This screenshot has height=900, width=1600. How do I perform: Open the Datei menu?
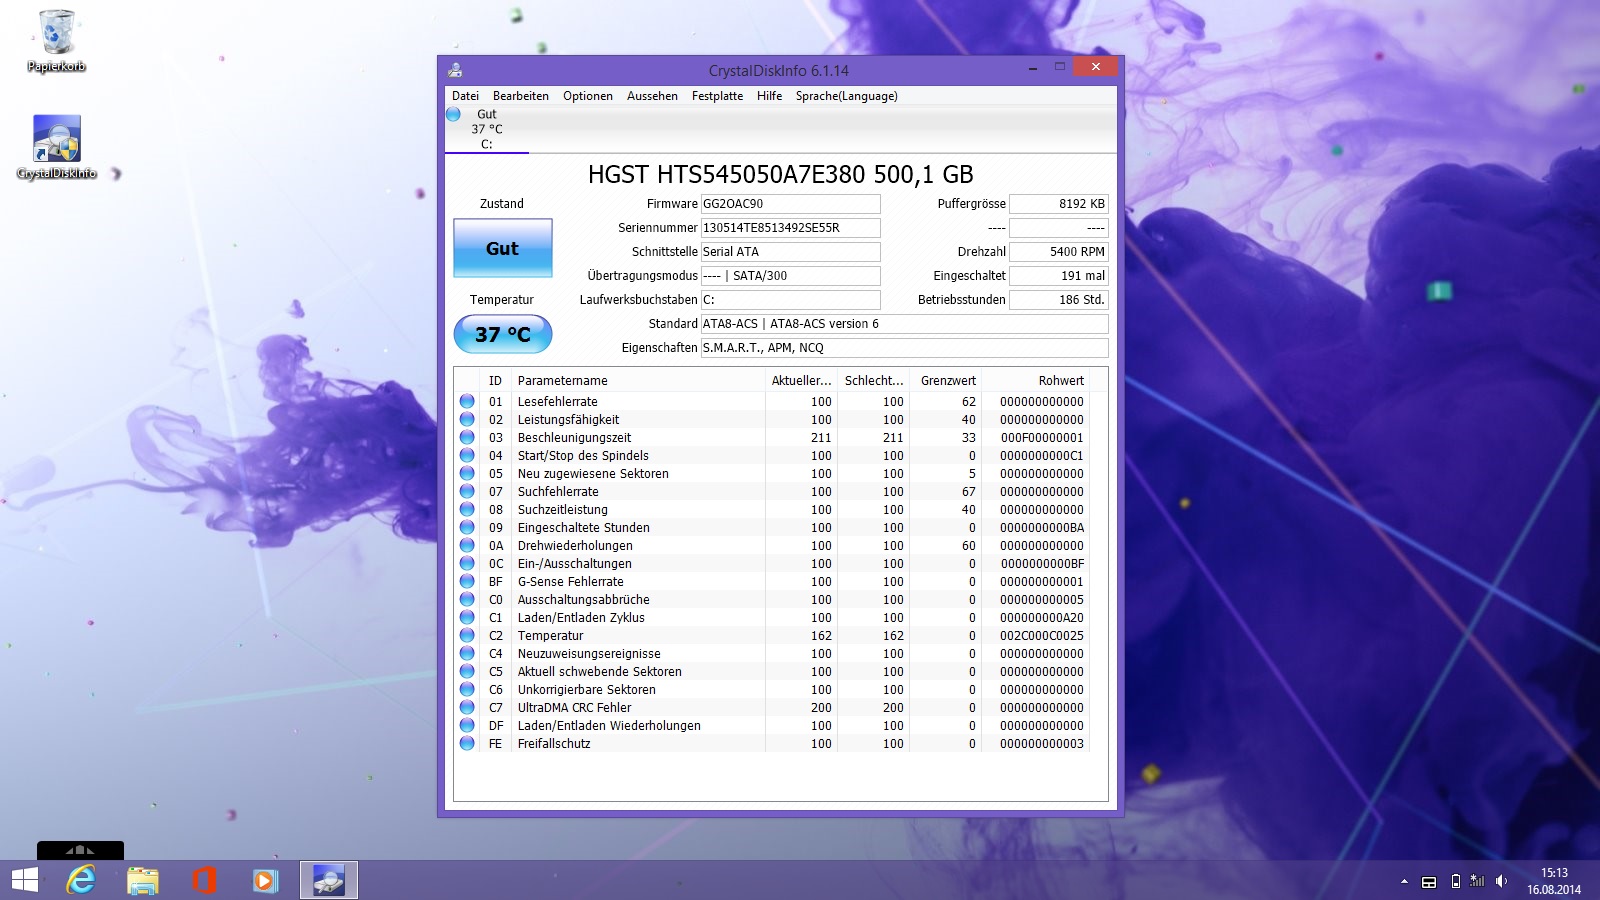coord(465,96)
